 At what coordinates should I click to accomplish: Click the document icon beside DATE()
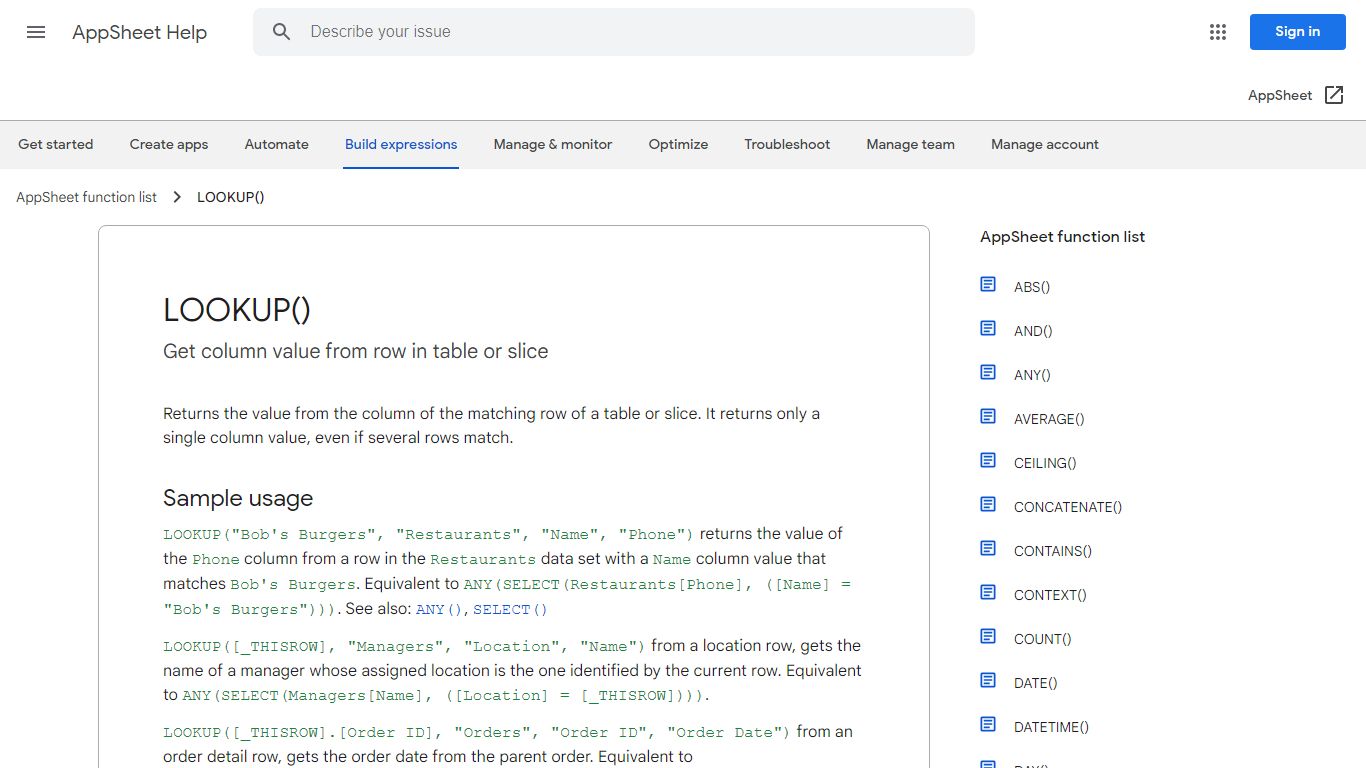tap(988, 681)
